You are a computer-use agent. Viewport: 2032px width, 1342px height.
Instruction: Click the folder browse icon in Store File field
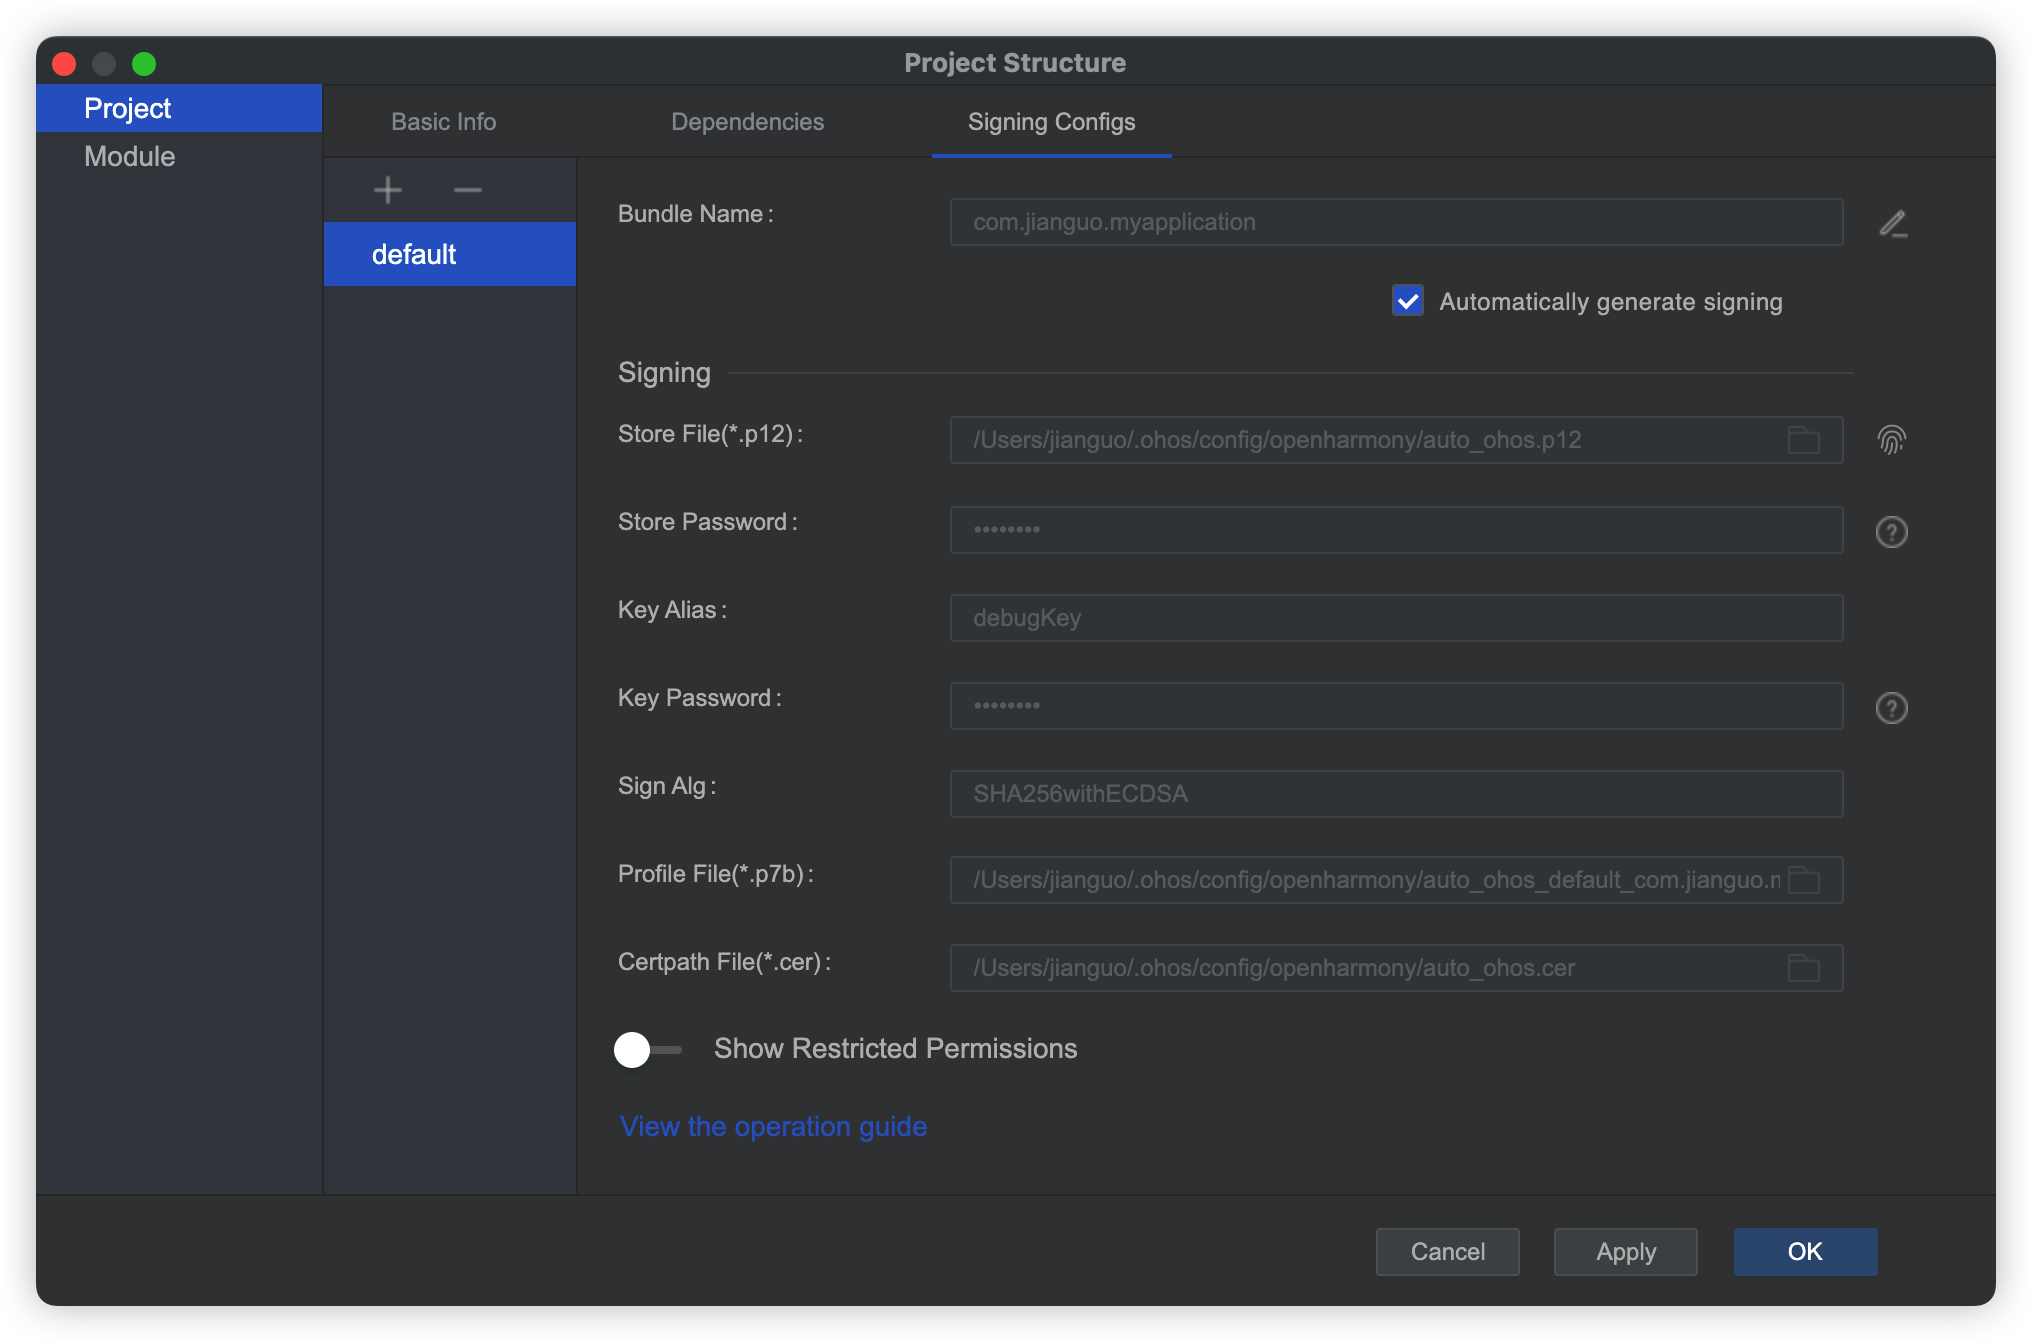1803,440
